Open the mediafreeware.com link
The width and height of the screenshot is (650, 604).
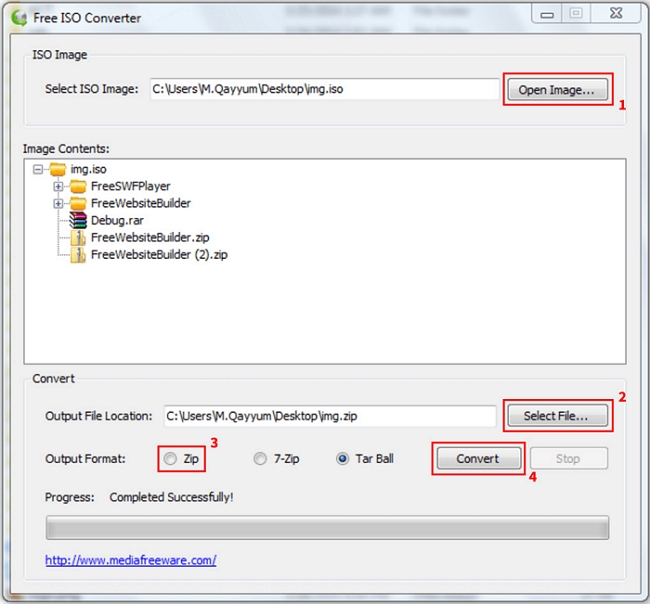click(x=130, y=560)
